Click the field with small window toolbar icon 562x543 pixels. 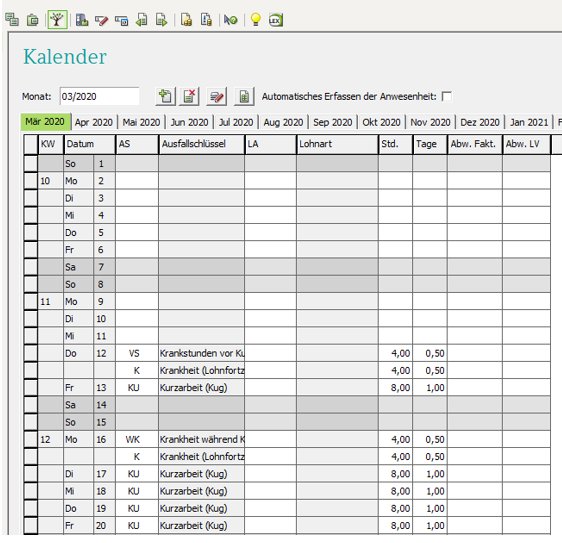pyautogui.click(x=122, y=20)
